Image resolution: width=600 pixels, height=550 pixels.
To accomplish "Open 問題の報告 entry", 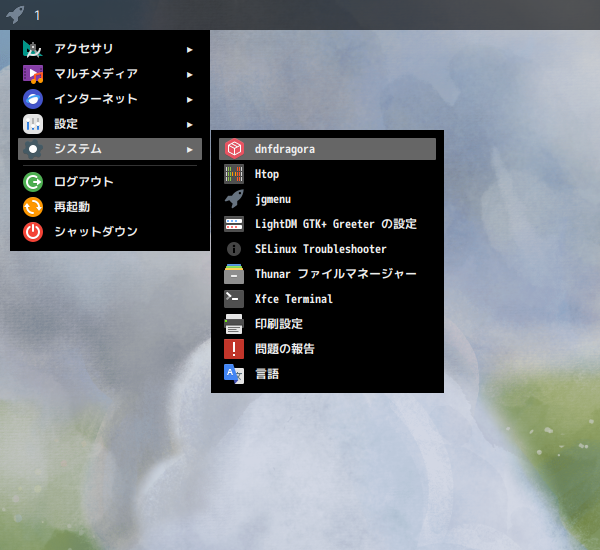I will point(327,349).
